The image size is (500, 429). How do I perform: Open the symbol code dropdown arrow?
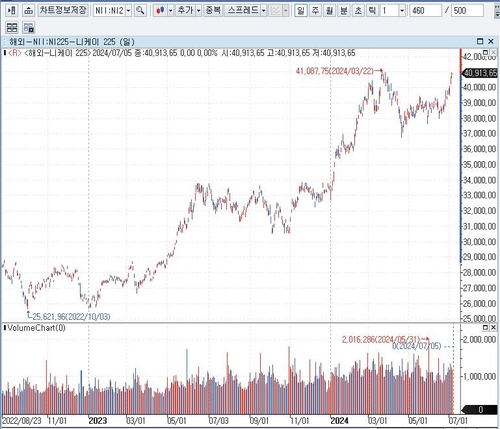(128, 11)
